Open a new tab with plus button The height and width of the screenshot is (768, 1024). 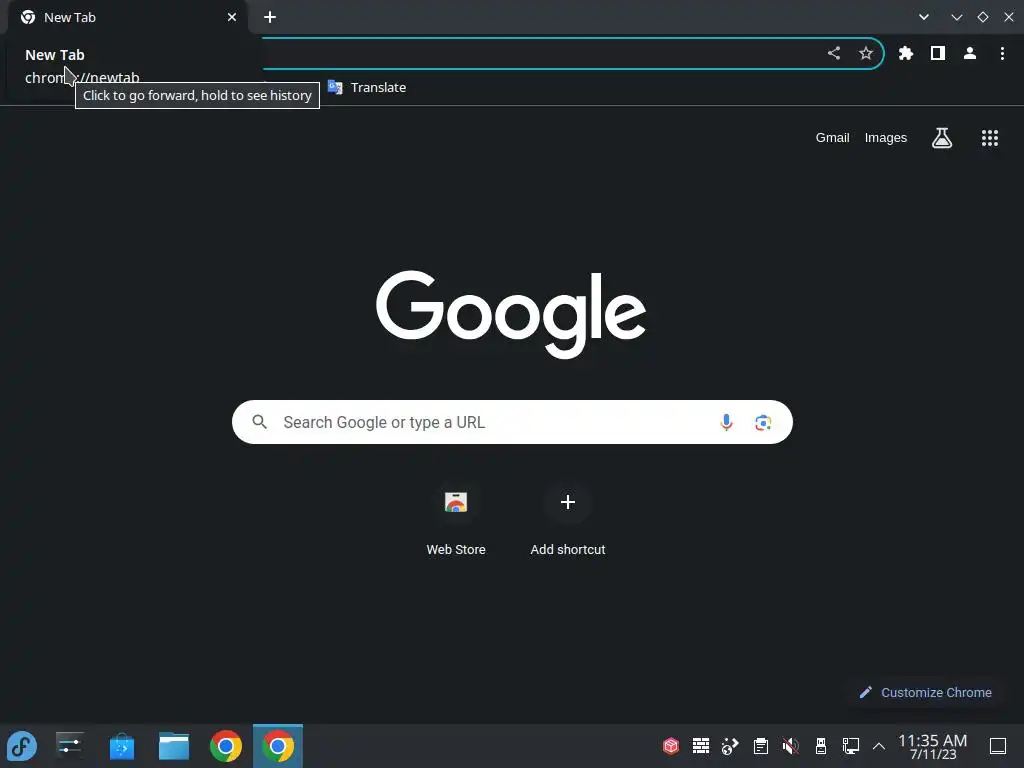coord(270,17)
